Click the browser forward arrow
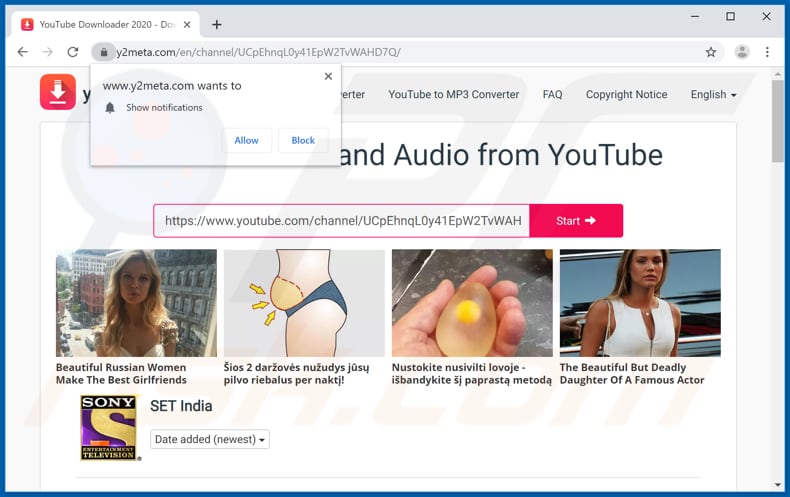790x497 pixels. pyautogui.click(x=48, y=52)
